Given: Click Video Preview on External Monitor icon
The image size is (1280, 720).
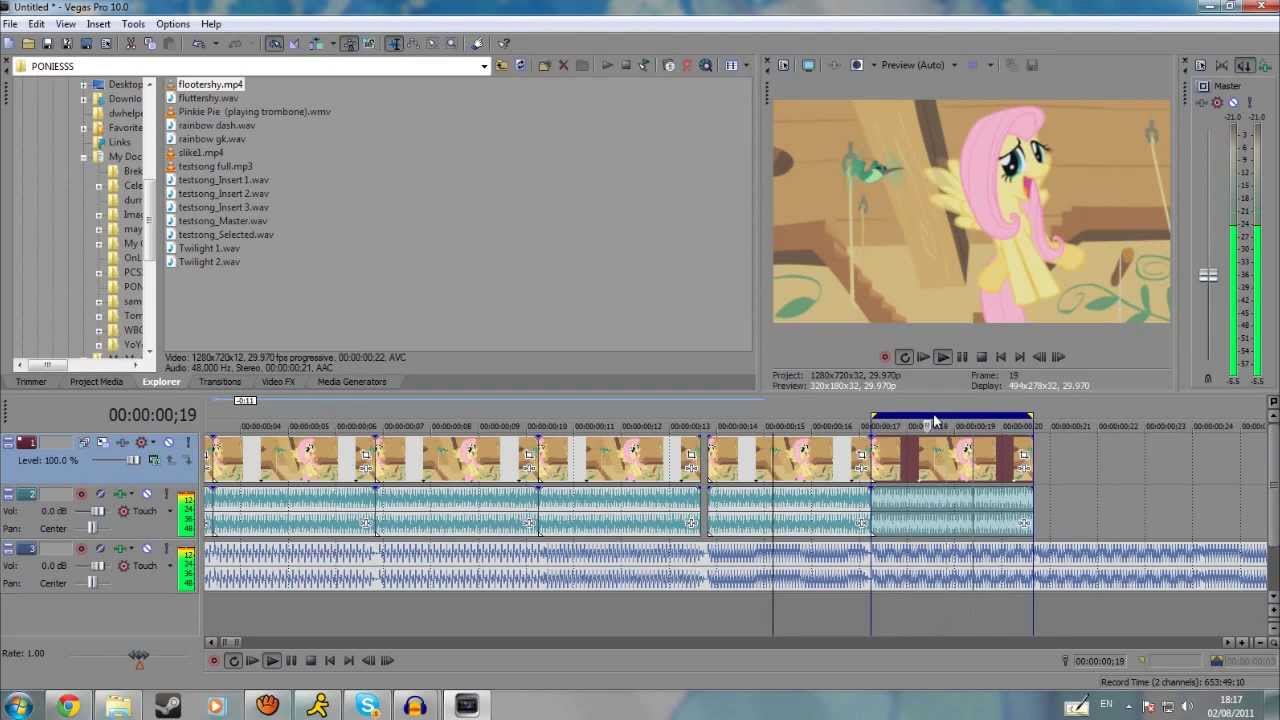Looking at the screenshot, I should point(808,65).
